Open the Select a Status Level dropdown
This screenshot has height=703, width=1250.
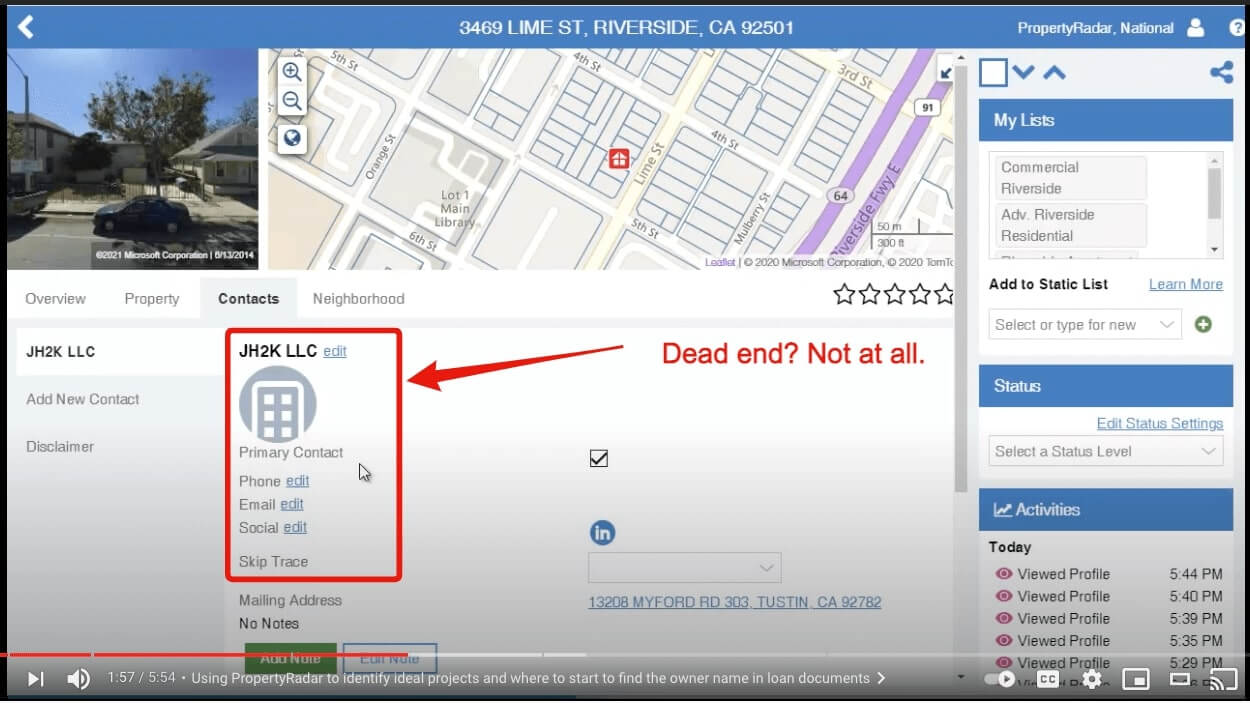(1106, 451)
